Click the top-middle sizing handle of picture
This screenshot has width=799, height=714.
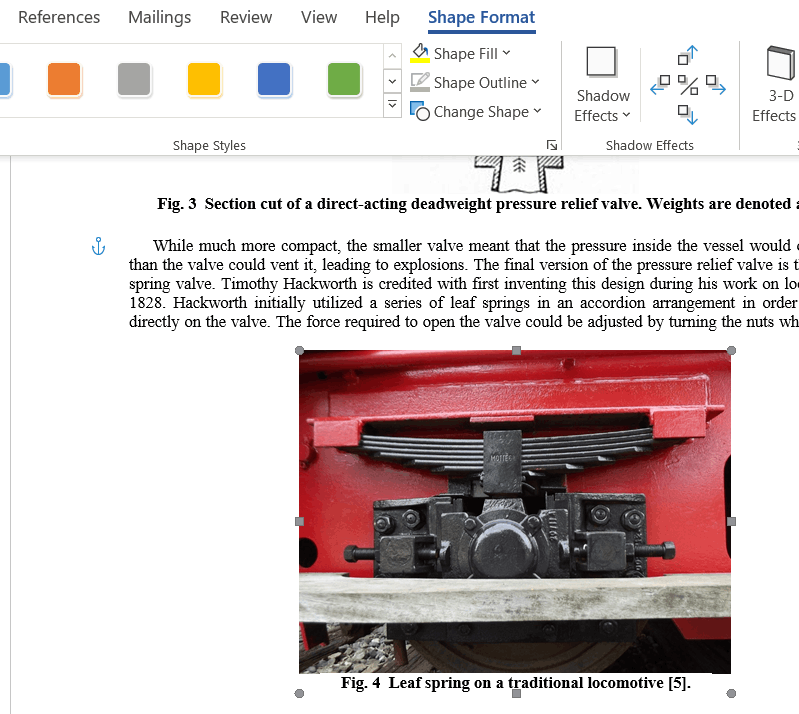pyautogui.click(x=516, y=351)
